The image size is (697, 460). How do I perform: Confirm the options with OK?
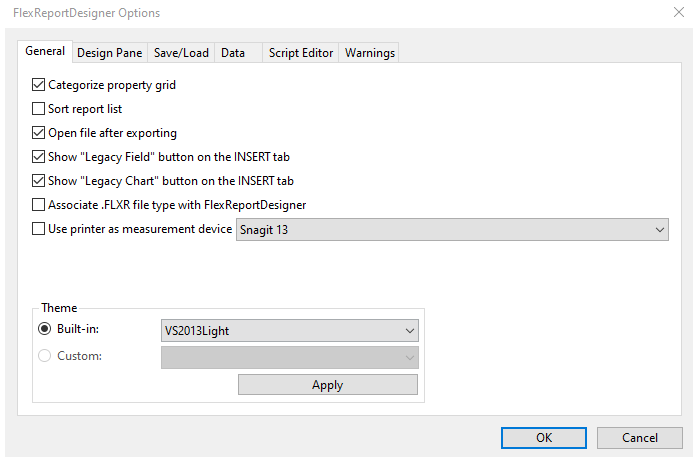click(544, 438)
